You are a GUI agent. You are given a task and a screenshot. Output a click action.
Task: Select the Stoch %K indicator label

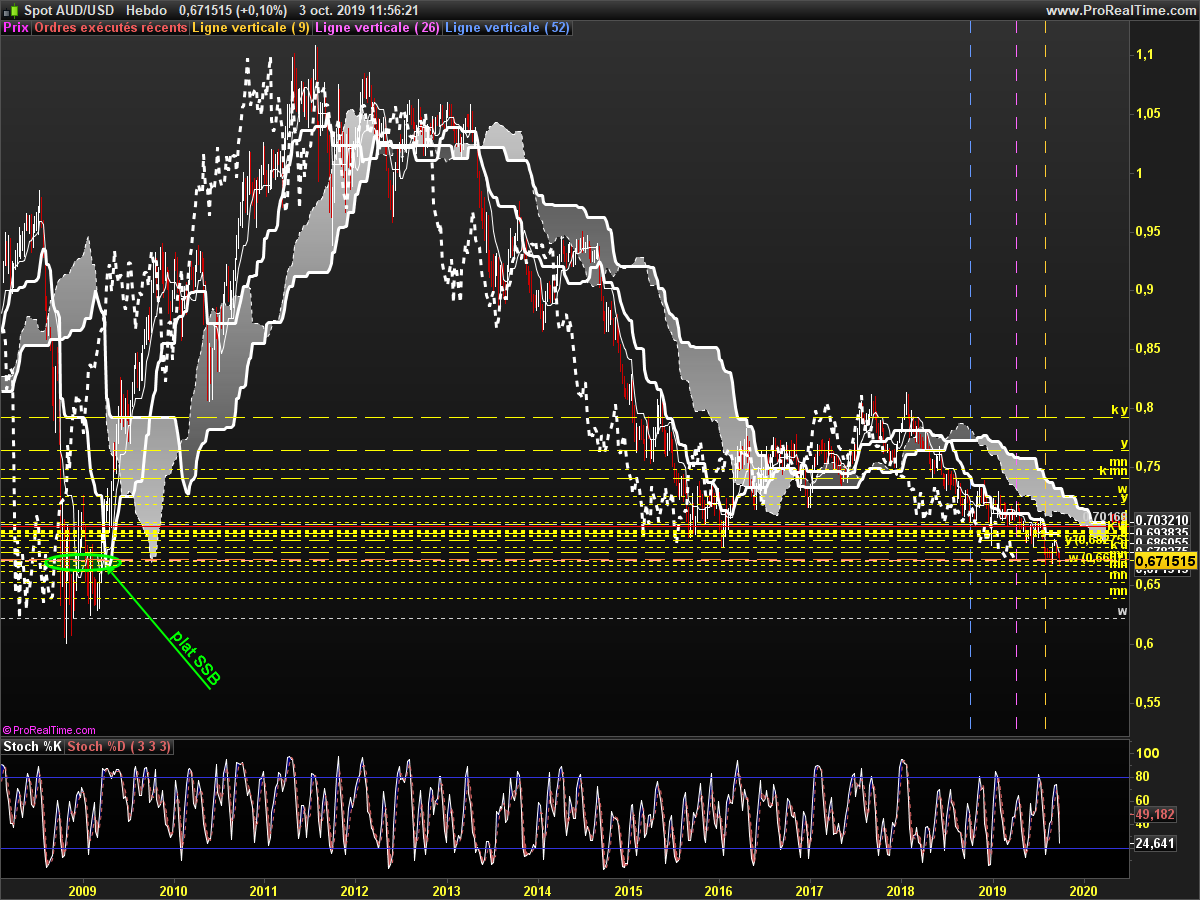click(x=33, y=747)
